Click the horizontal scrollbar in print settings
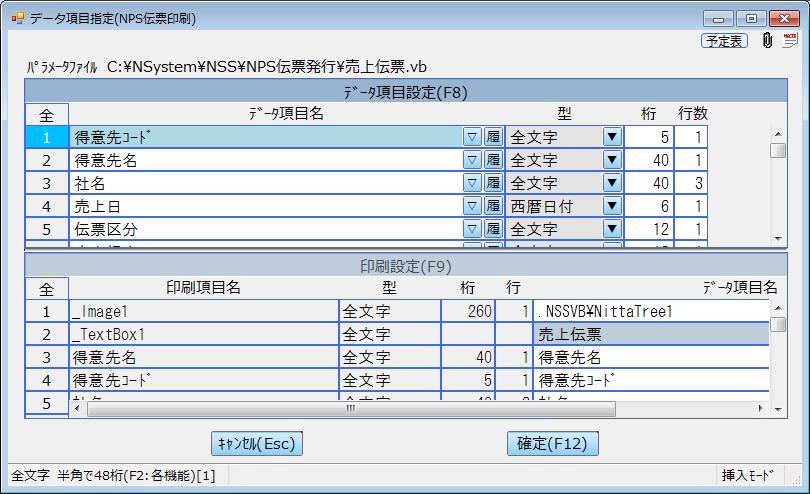810x494 pixels. coord(350,409)
